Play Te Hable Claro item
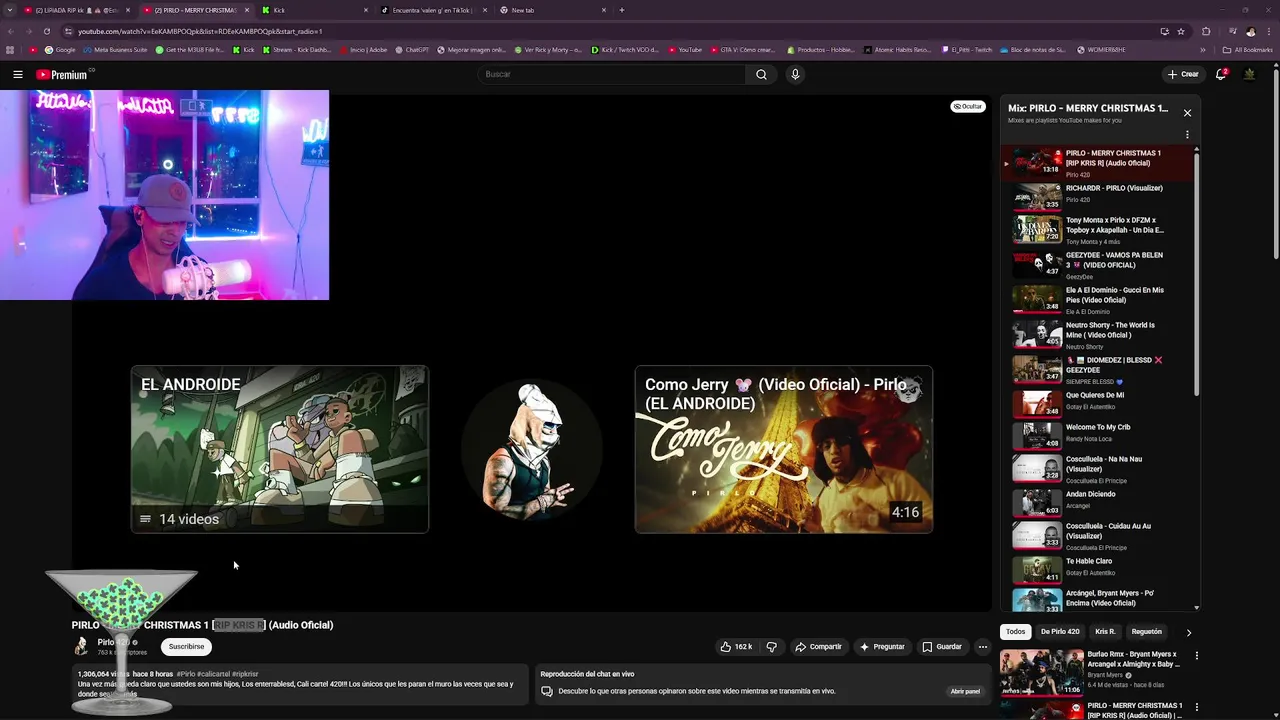 pyautogui.click(x=1098, y=568)
